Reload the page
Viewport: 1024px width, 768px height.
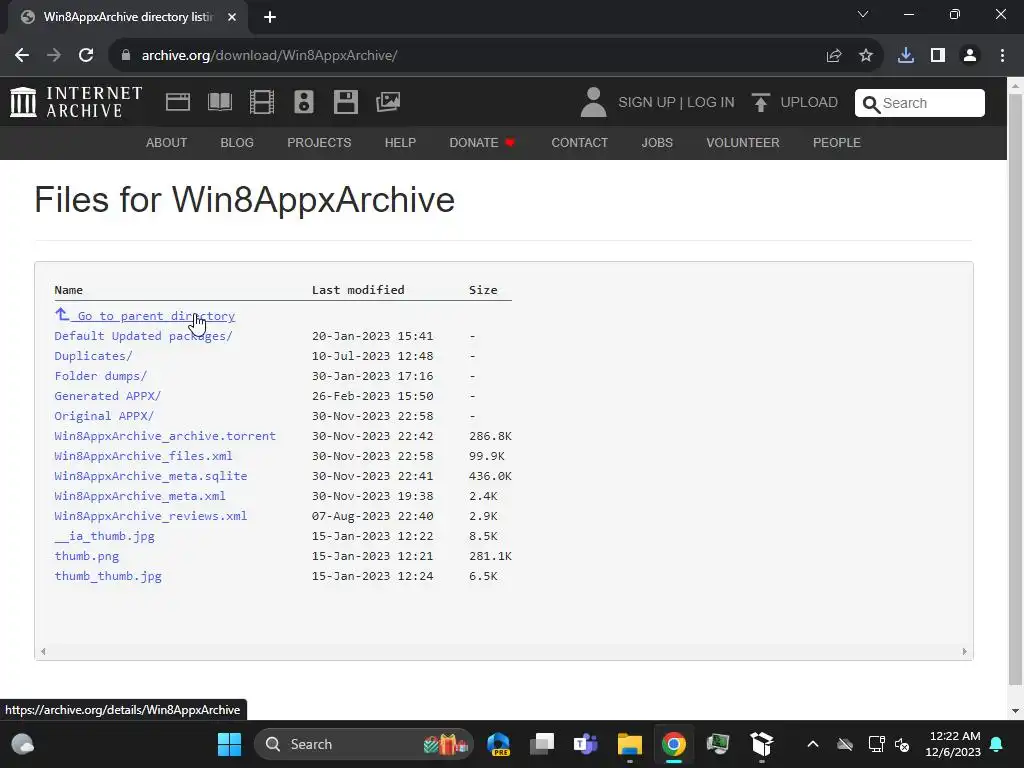tap(86, 56)
